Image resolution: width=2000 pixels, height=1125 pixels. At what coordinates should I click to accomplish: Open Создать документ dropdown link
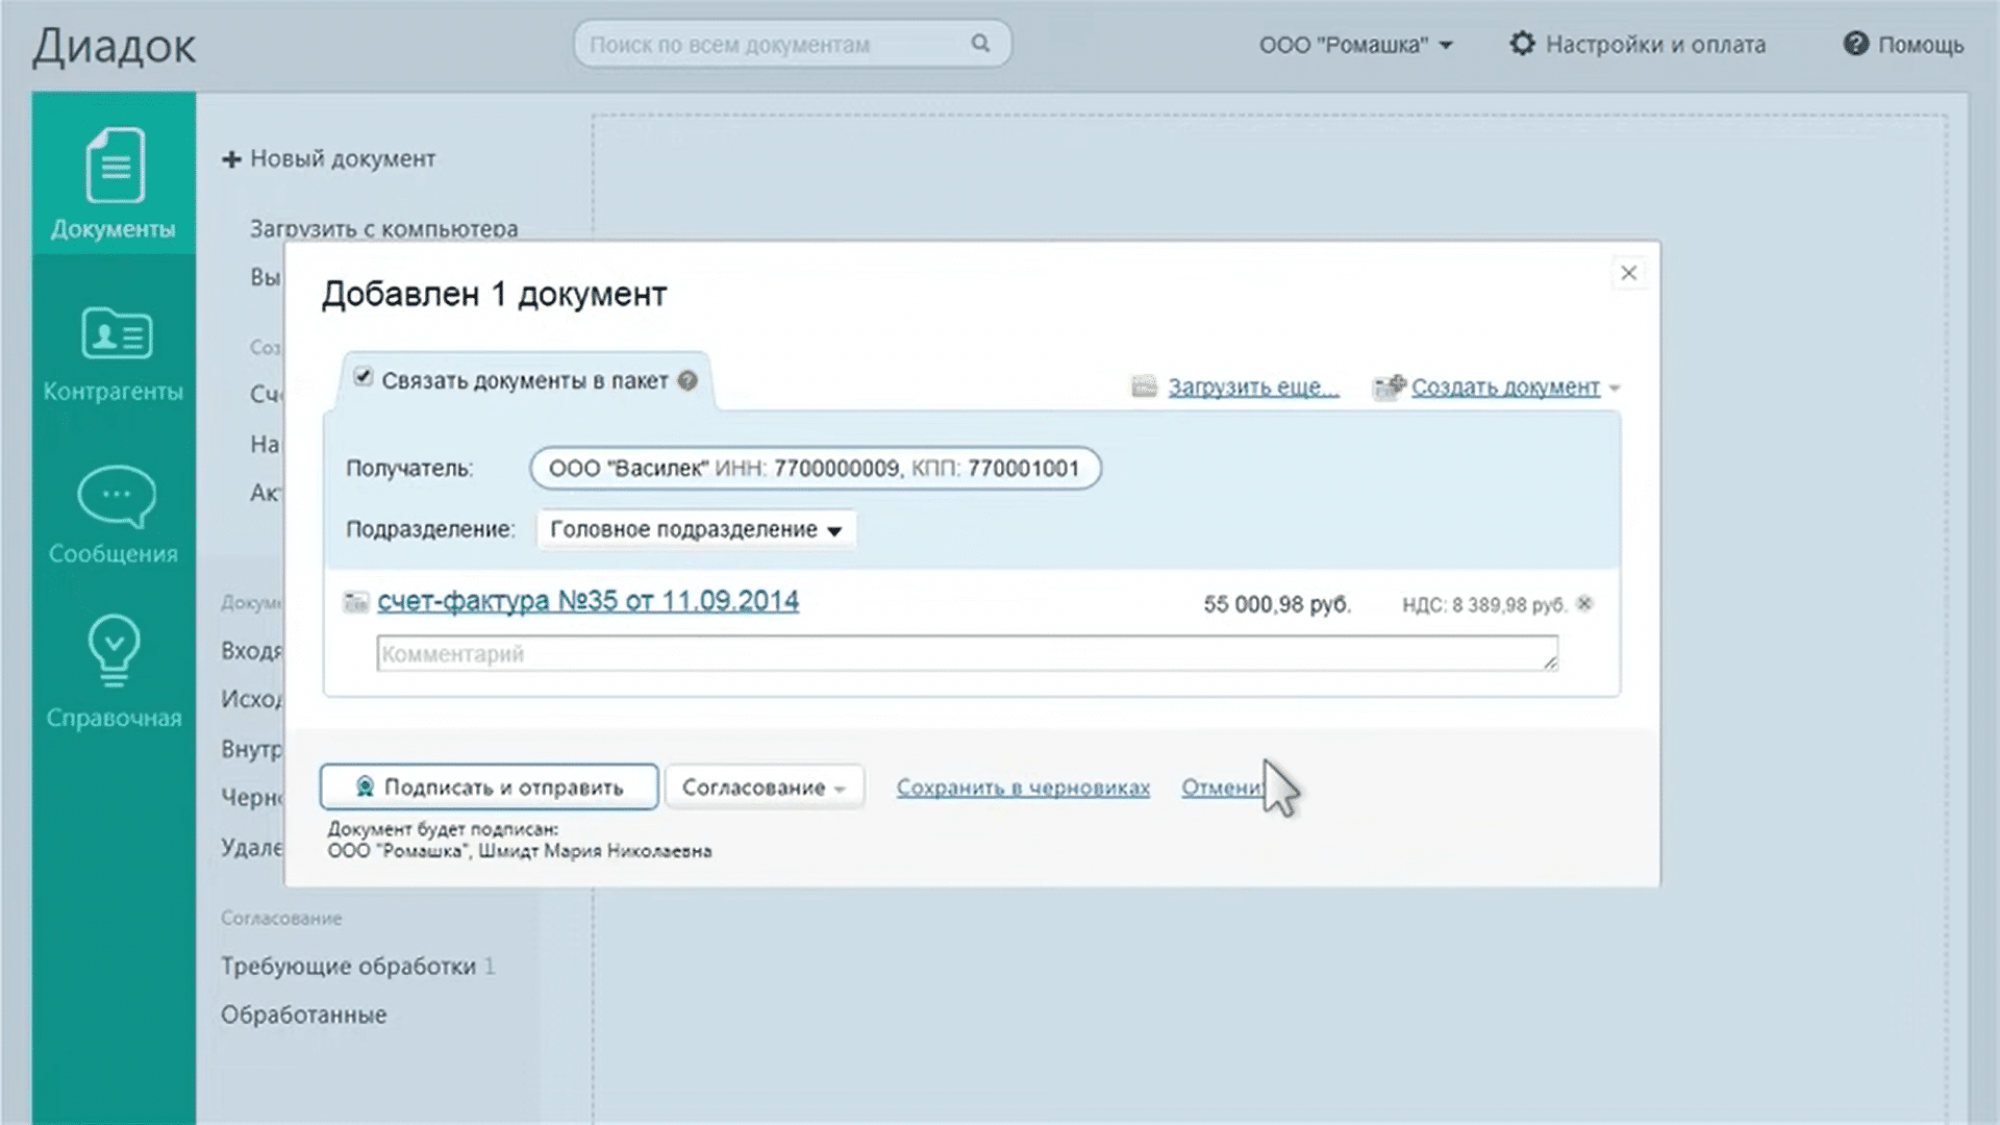(1505, 387)
